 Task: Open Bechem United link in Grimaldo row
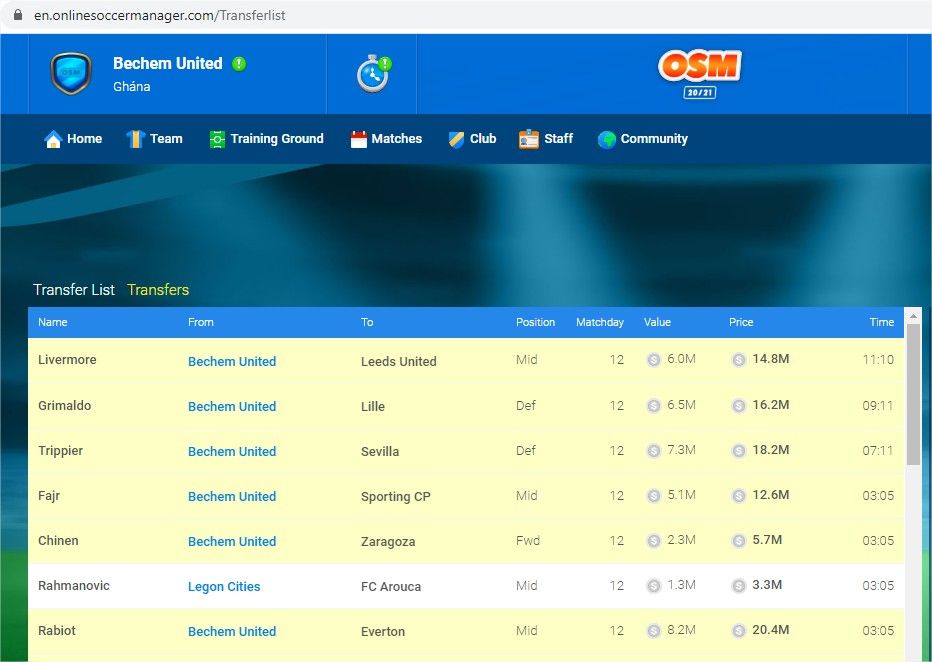click(x=232, y=406)
